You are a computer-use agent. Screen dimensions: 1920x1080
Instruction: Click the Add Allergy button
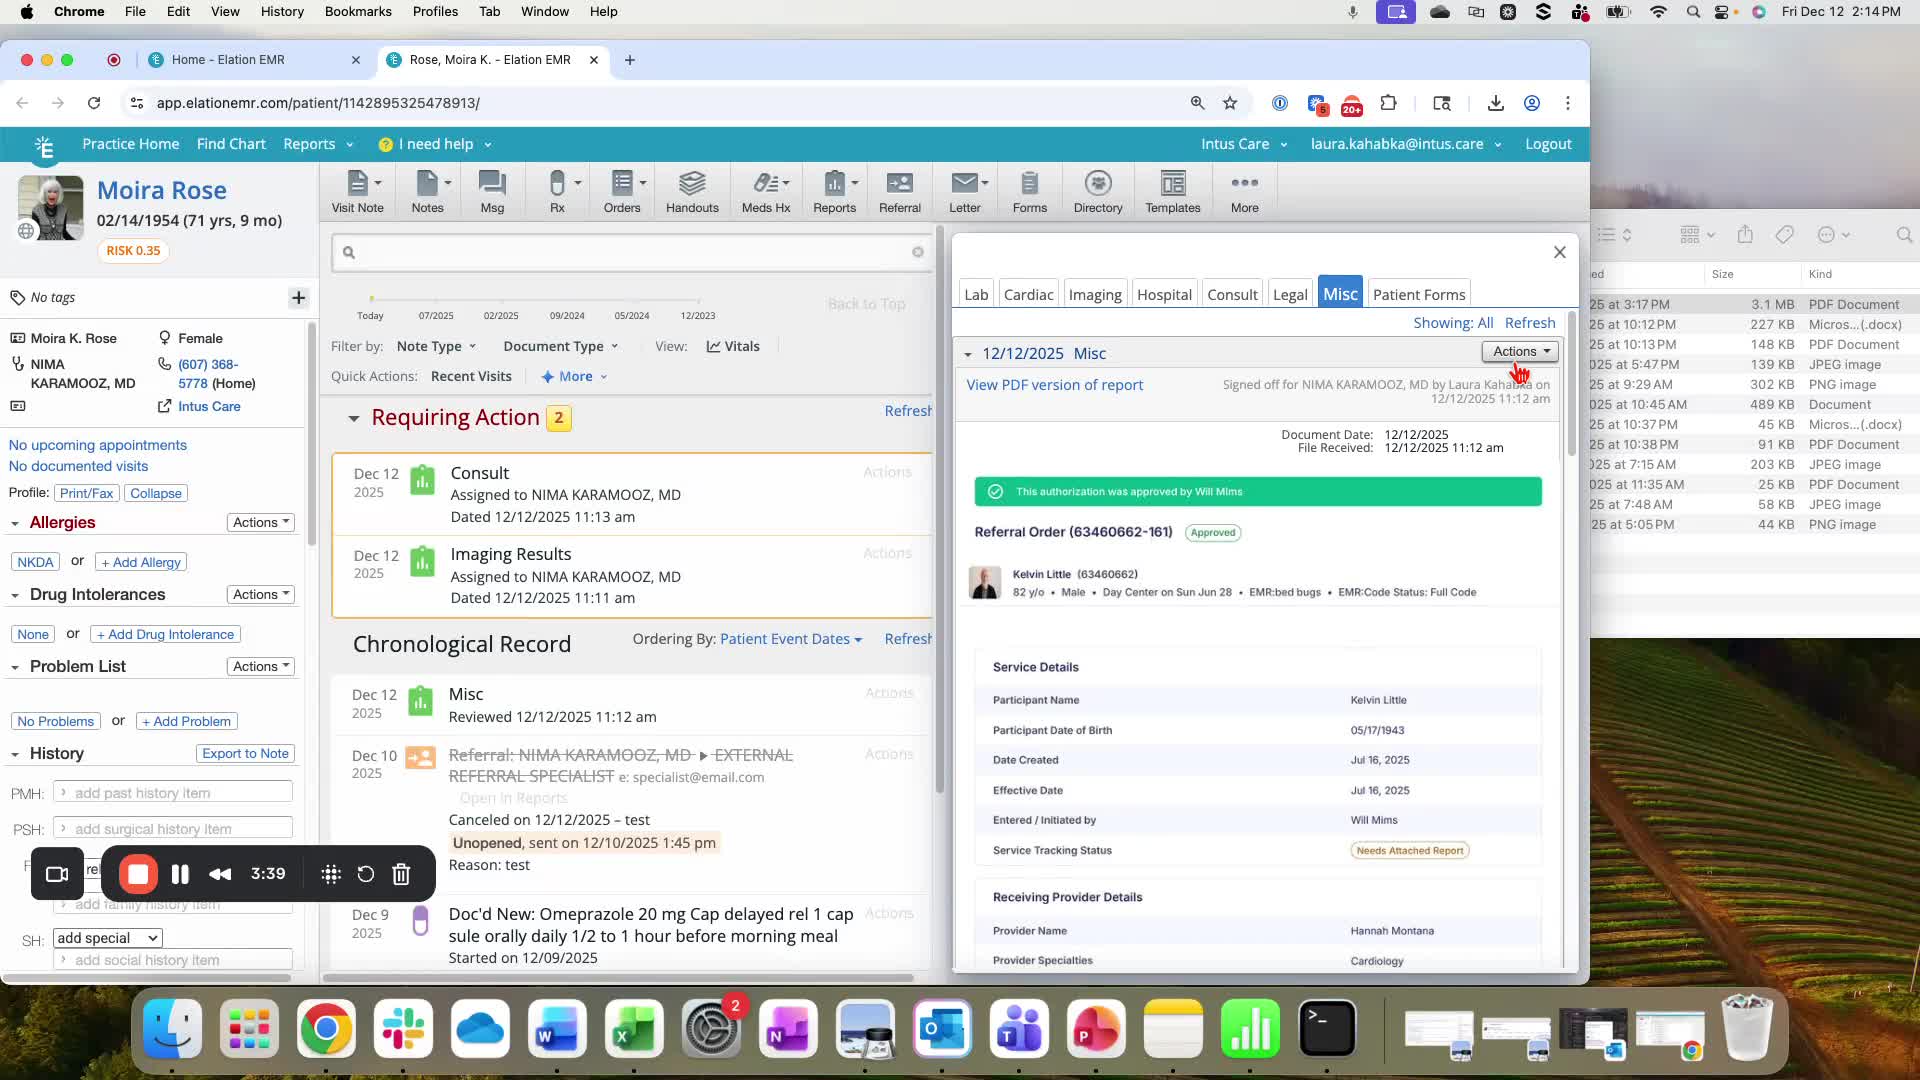tap(141, 562)
